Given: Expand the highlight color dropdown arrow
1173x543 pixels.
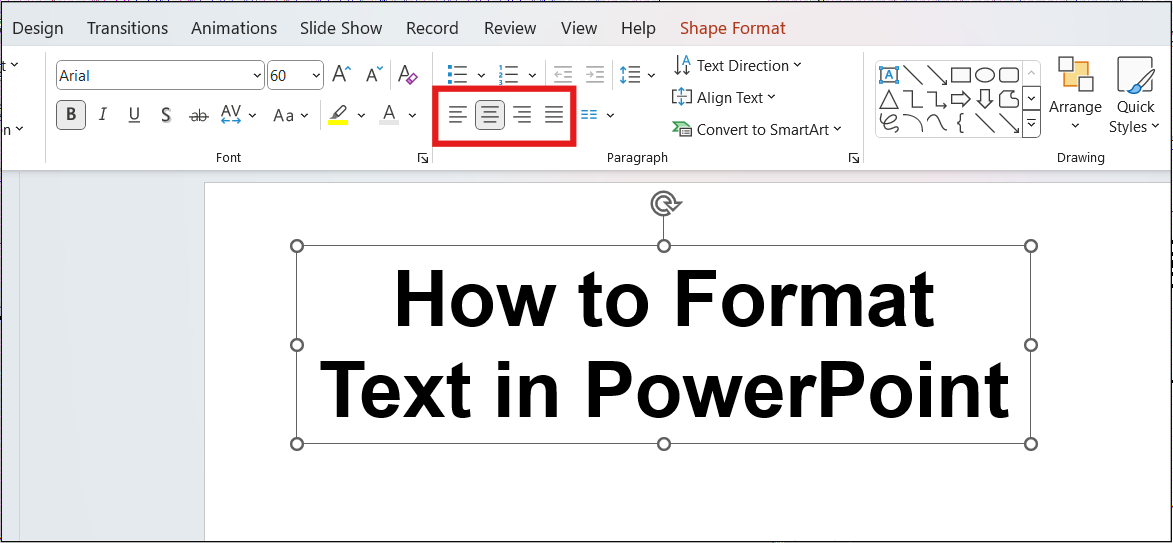Looking at the screenshot, I should point(361,115).
